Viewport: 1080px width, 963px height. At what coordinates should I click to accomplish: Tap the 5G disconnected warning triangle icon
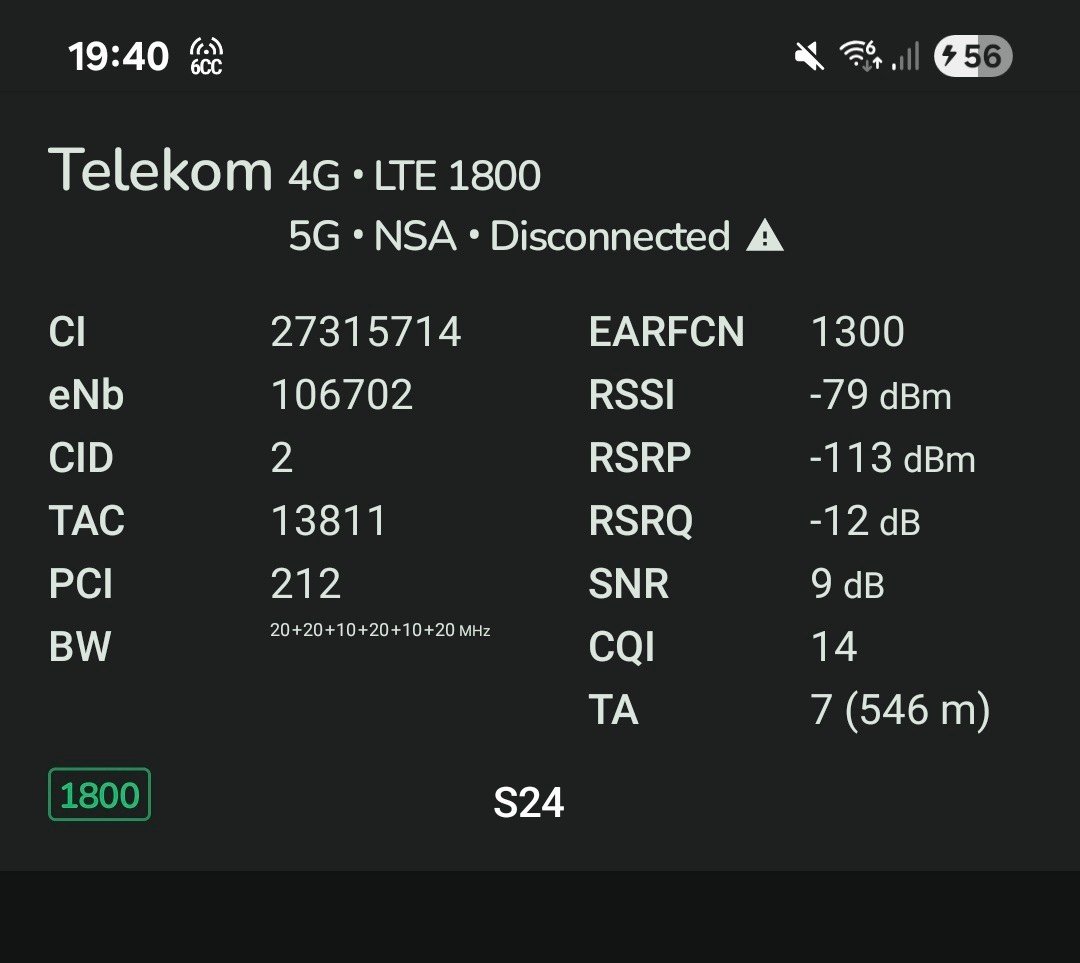[765, 237]
